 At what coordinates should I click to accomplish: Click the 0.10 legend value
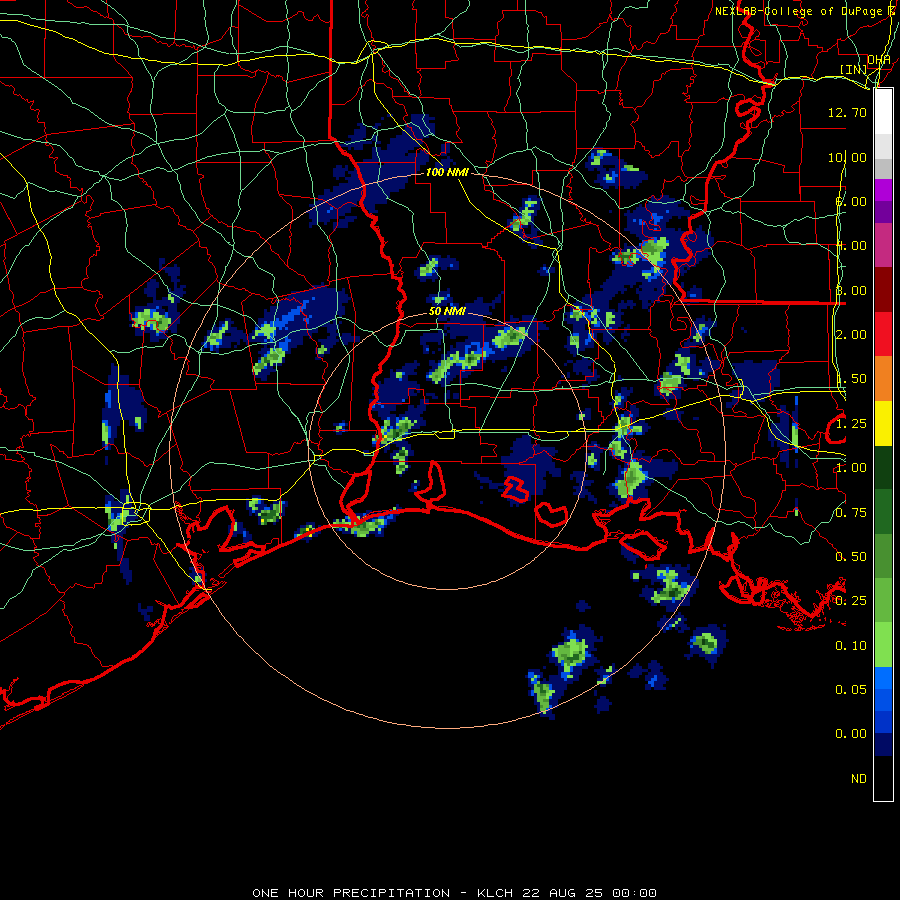(x=851, y=646)
